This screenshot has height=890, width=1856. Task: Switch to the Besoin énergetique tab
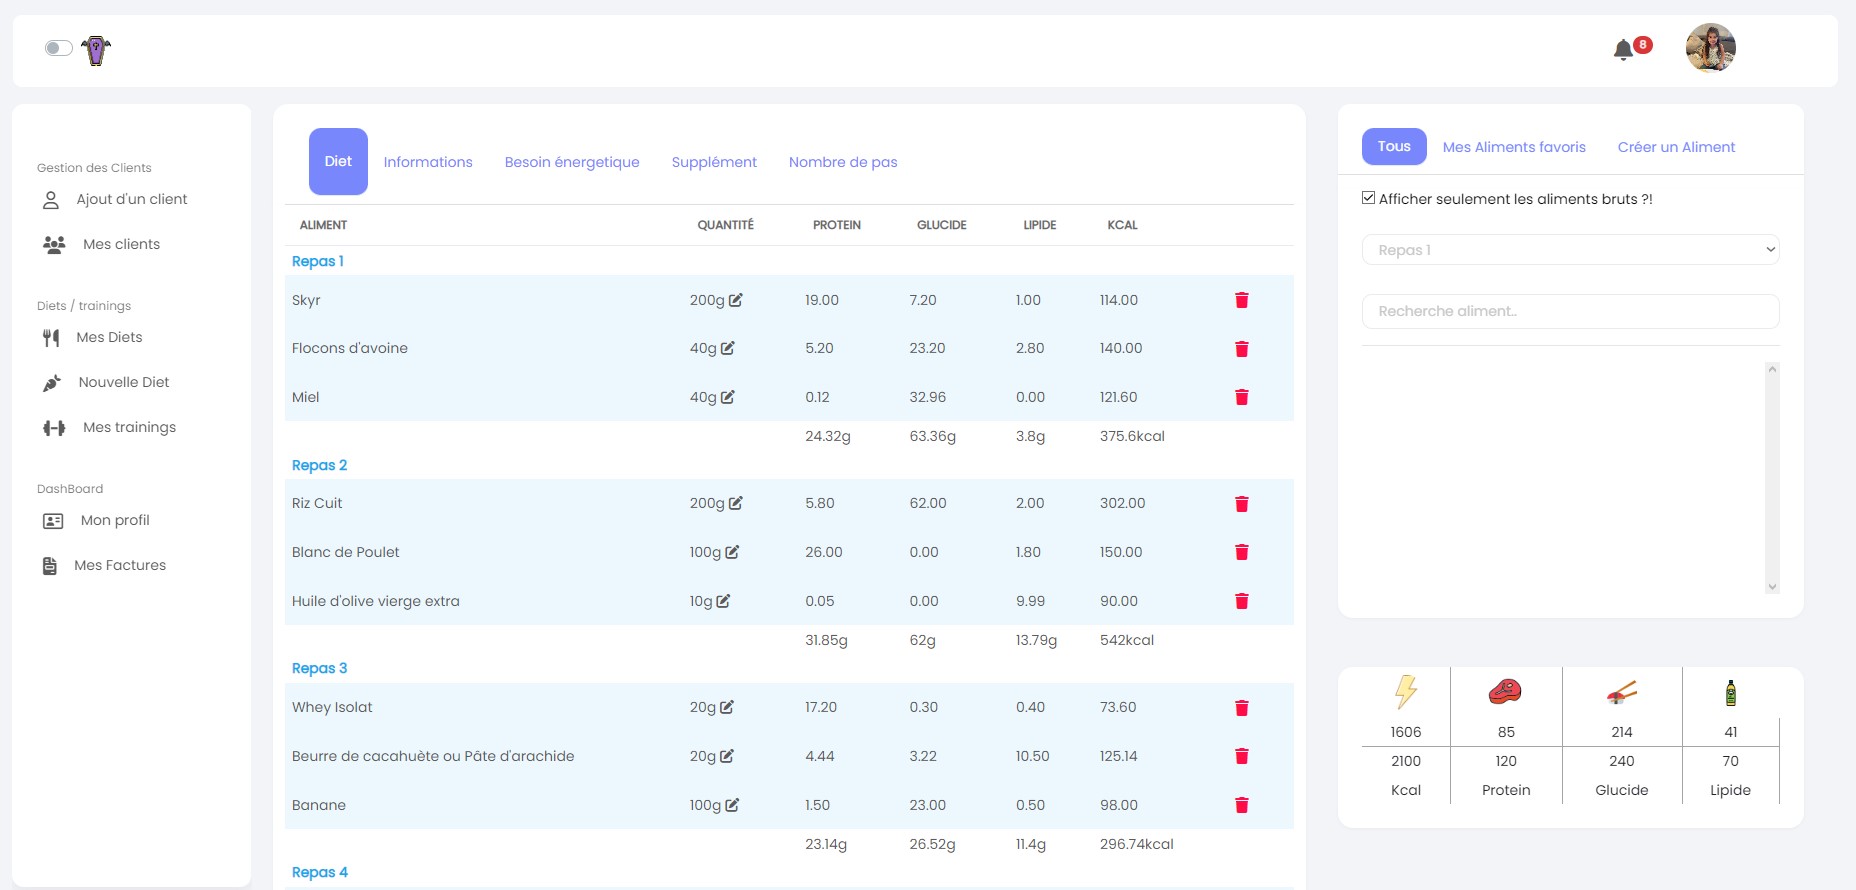[571, 162]
